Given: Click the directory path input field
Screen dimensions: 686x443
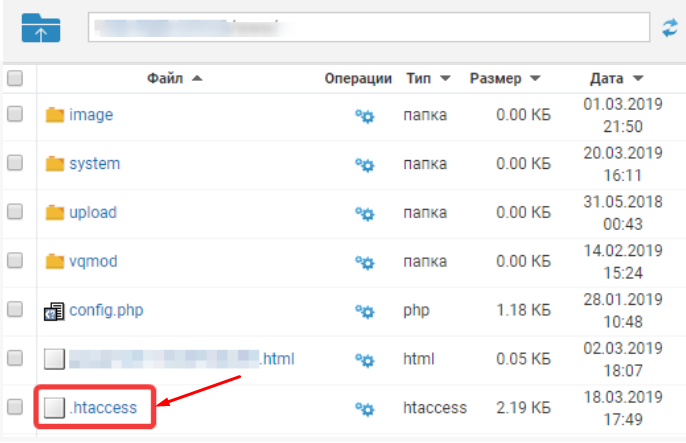Looking at the screenshot, I should 369,27.
